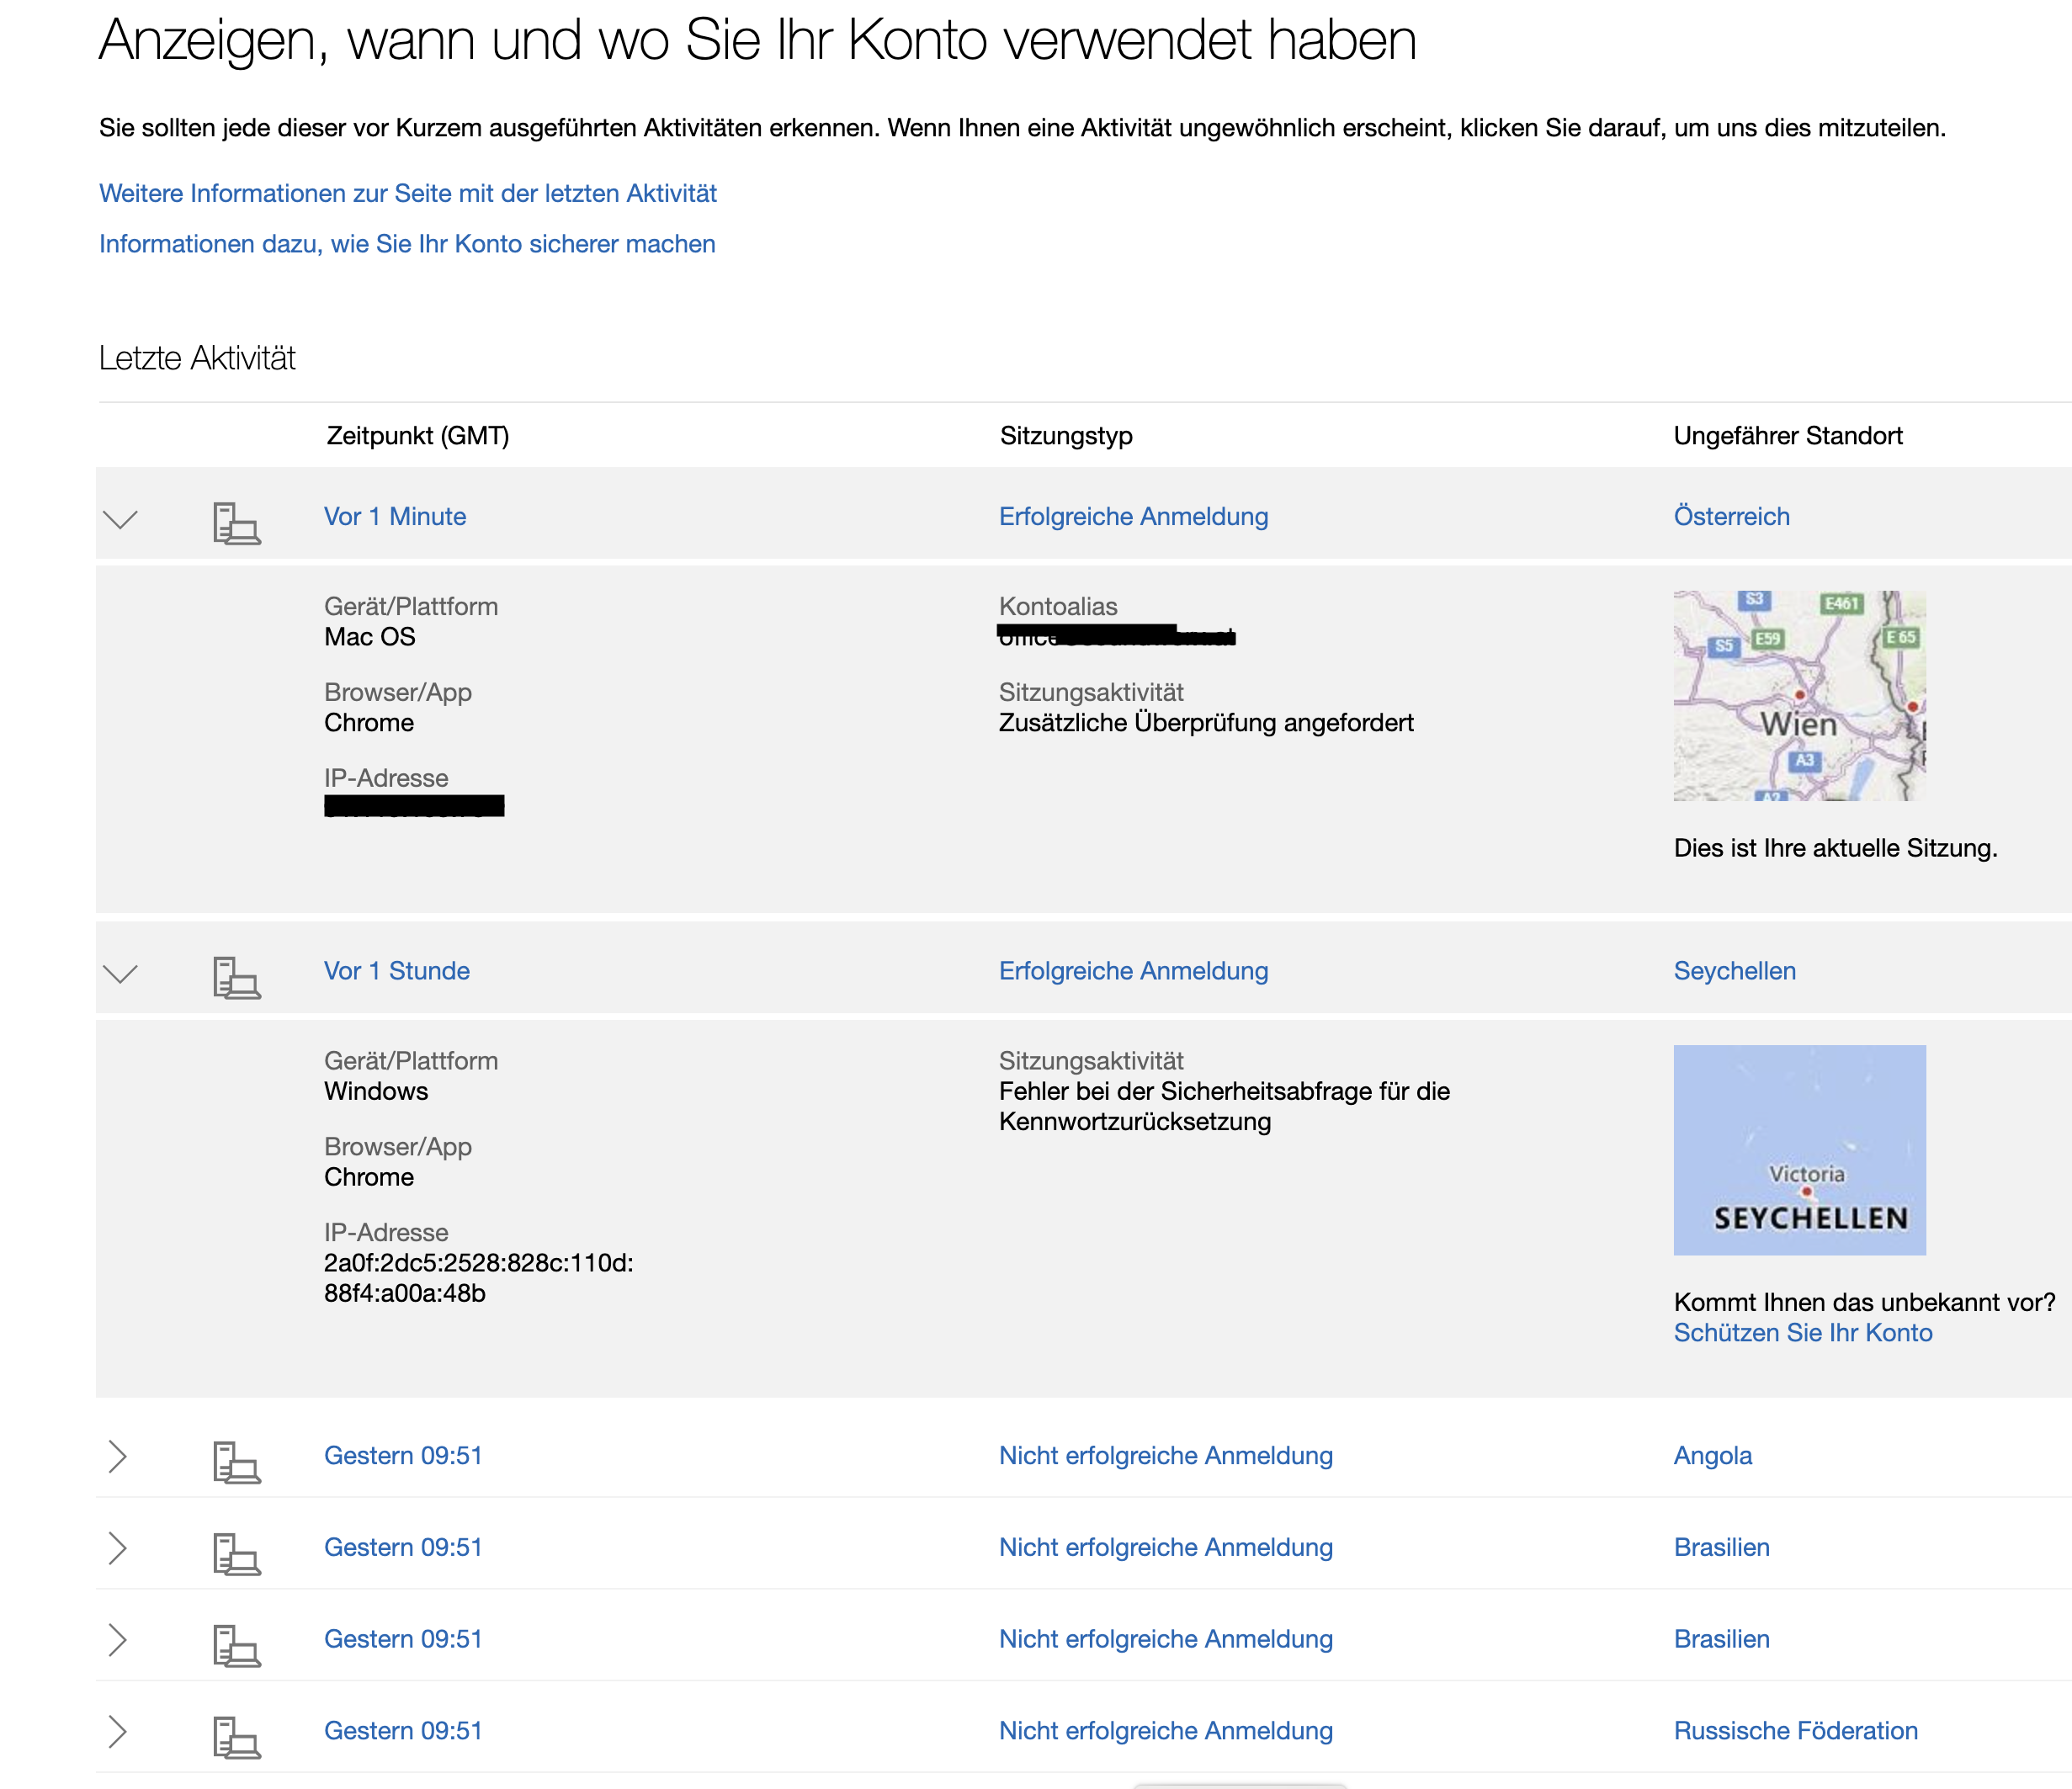
Task: Click the Wien map thumbnail
Action: (1799, 695)
